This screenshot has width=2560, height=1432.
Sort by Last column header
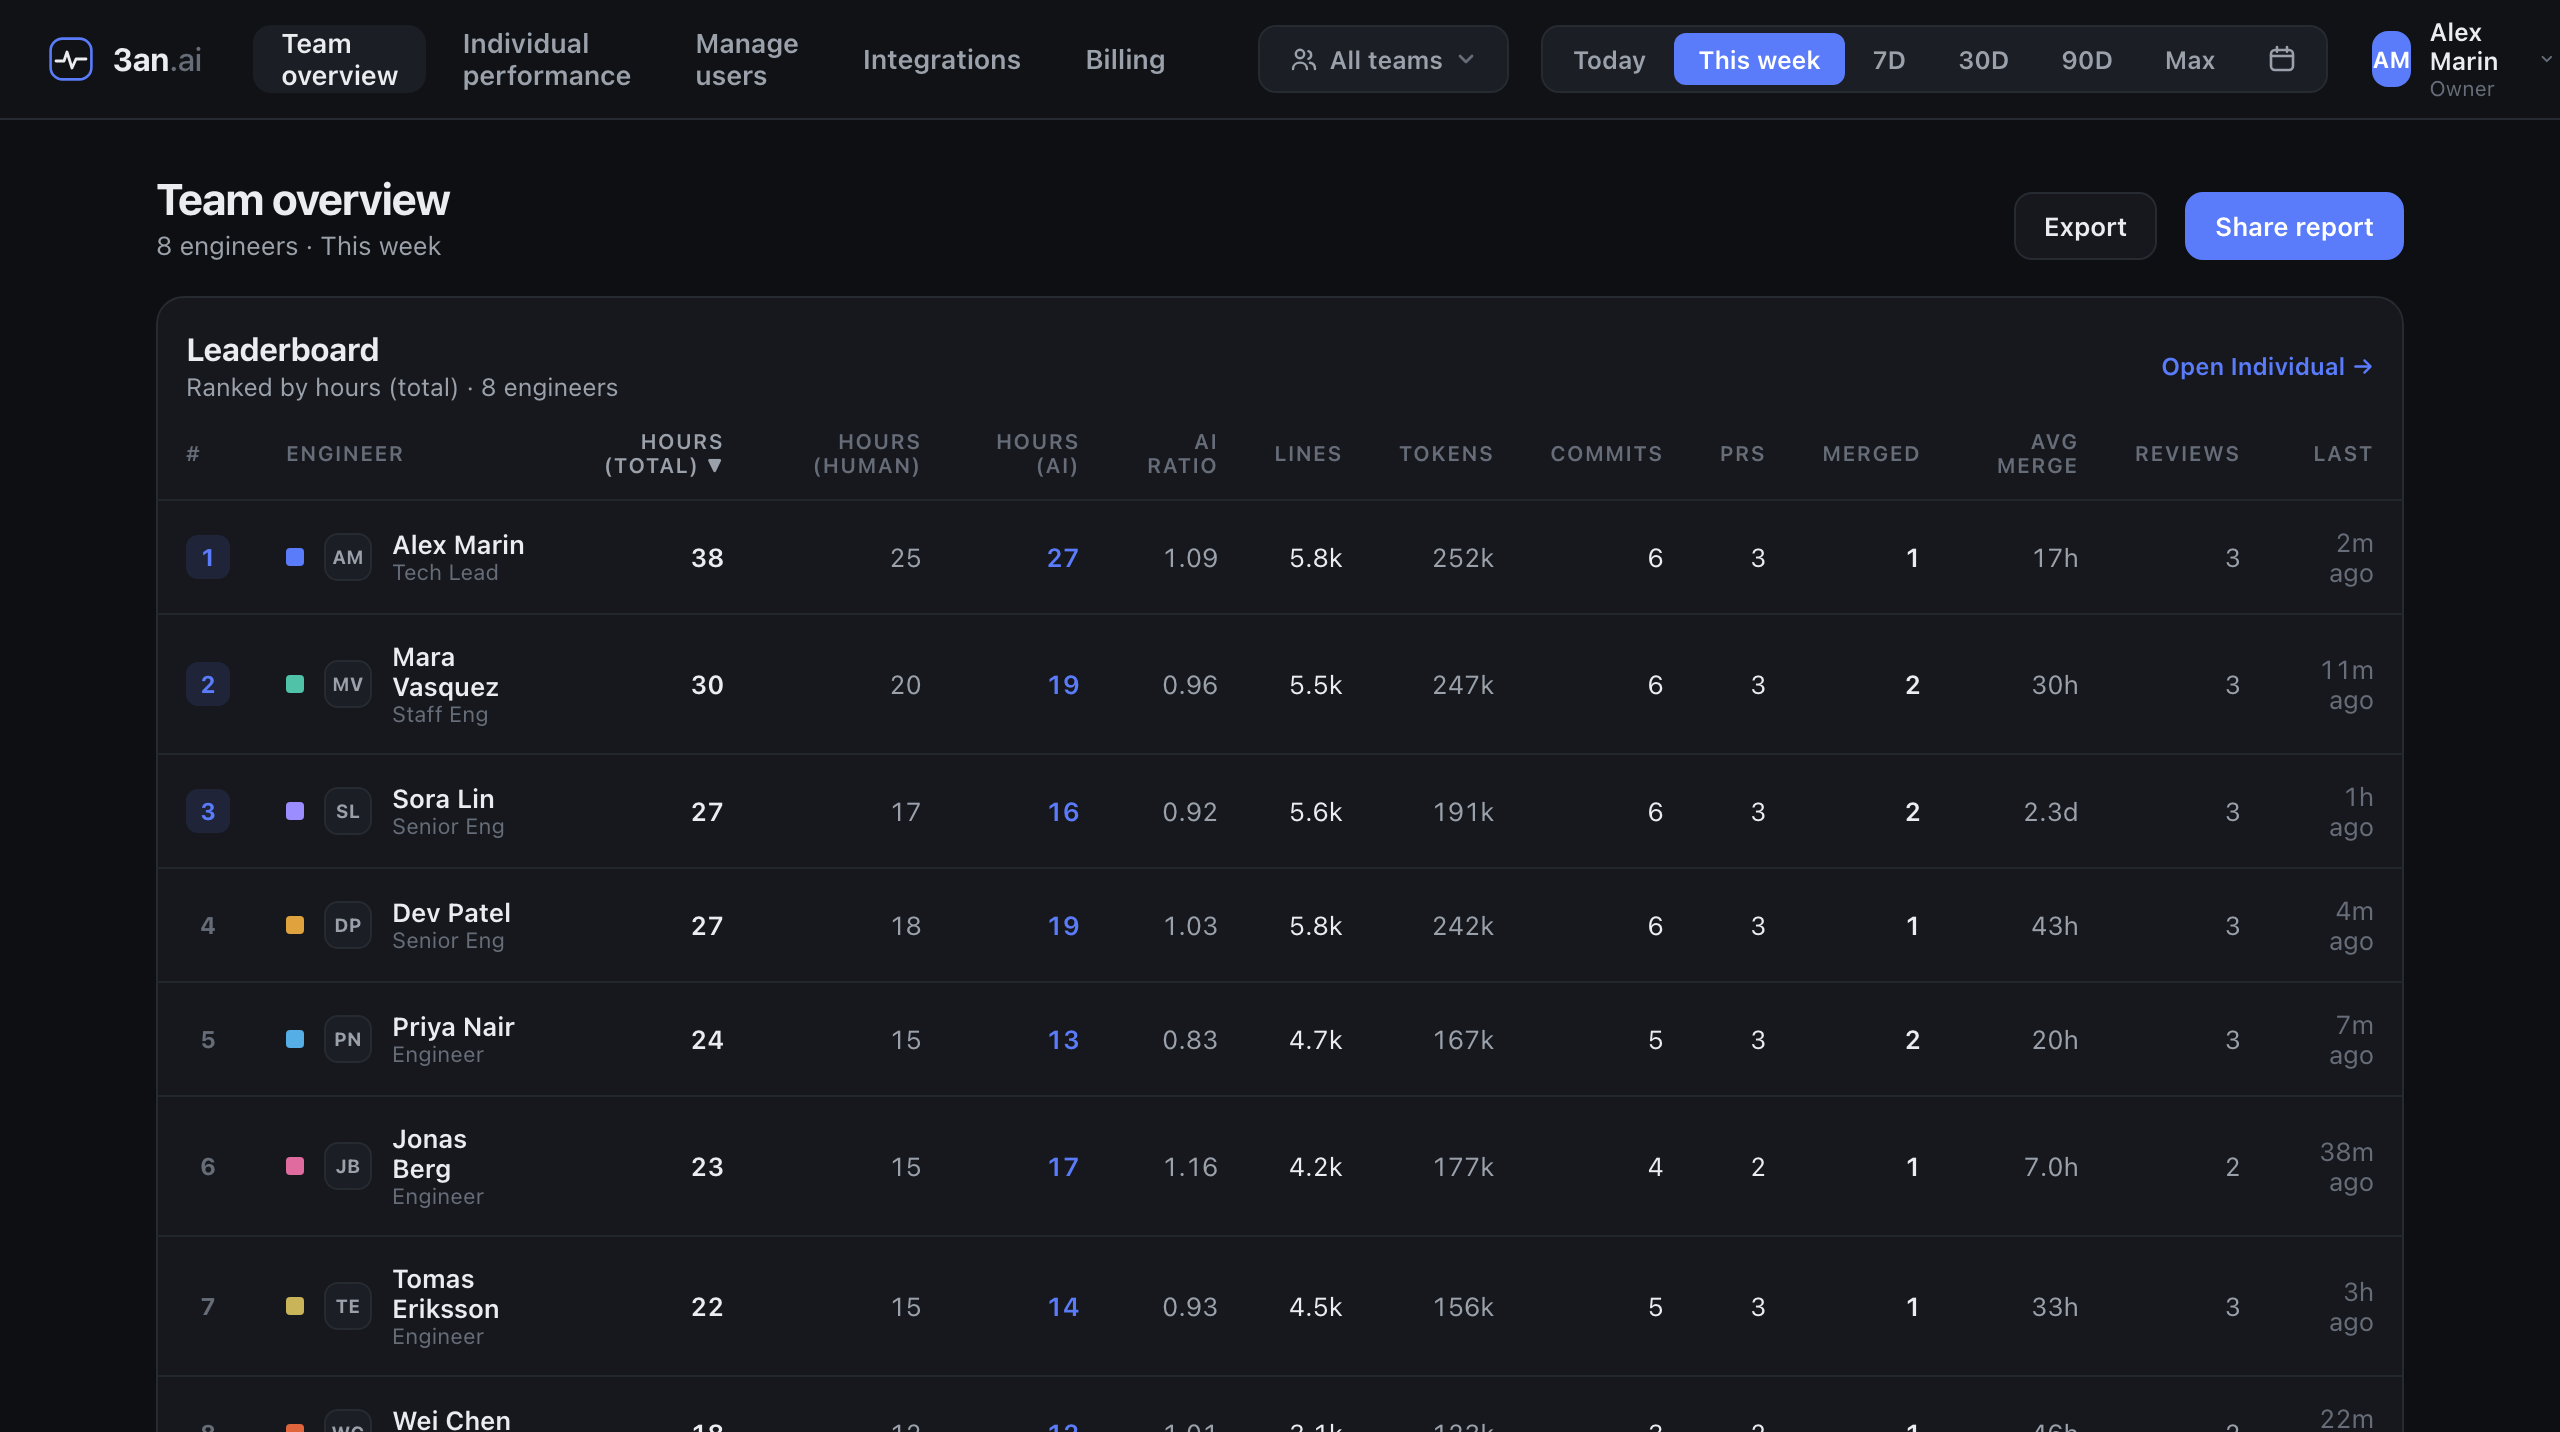2343,453
